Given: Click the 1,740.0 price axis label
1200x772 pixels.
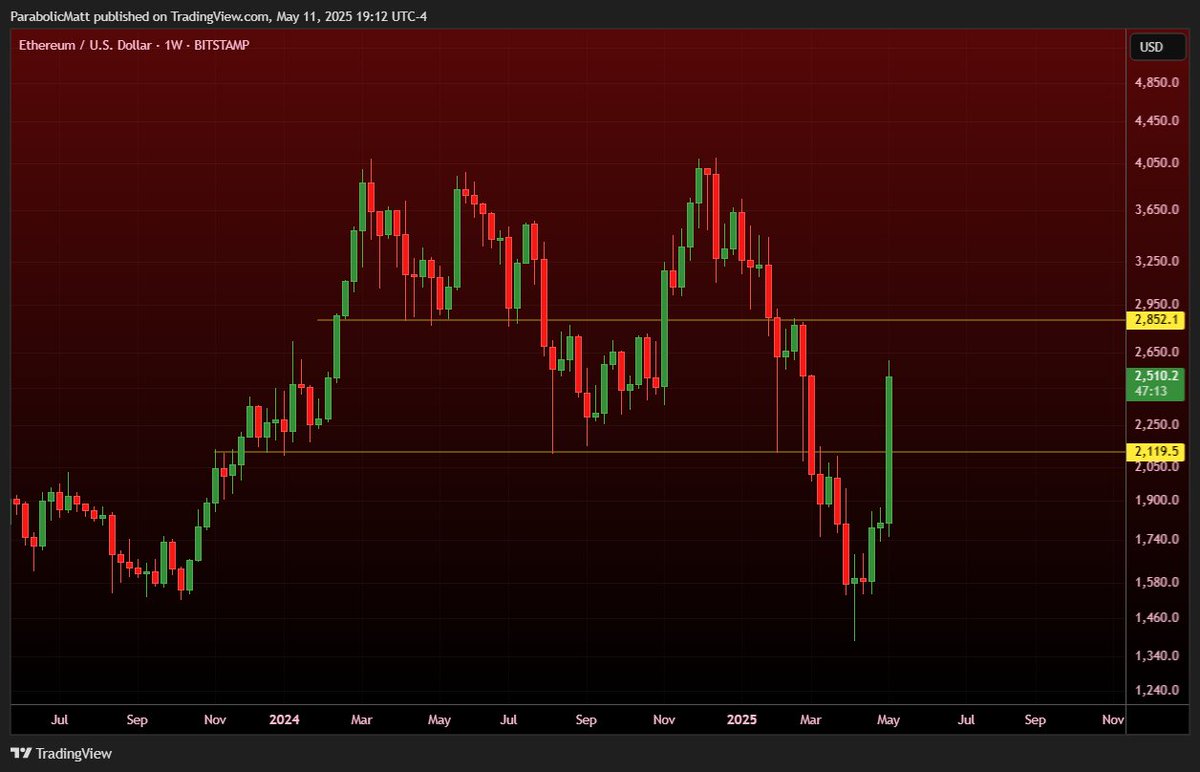Looking at the screenshot, I should pos(1155,539).
